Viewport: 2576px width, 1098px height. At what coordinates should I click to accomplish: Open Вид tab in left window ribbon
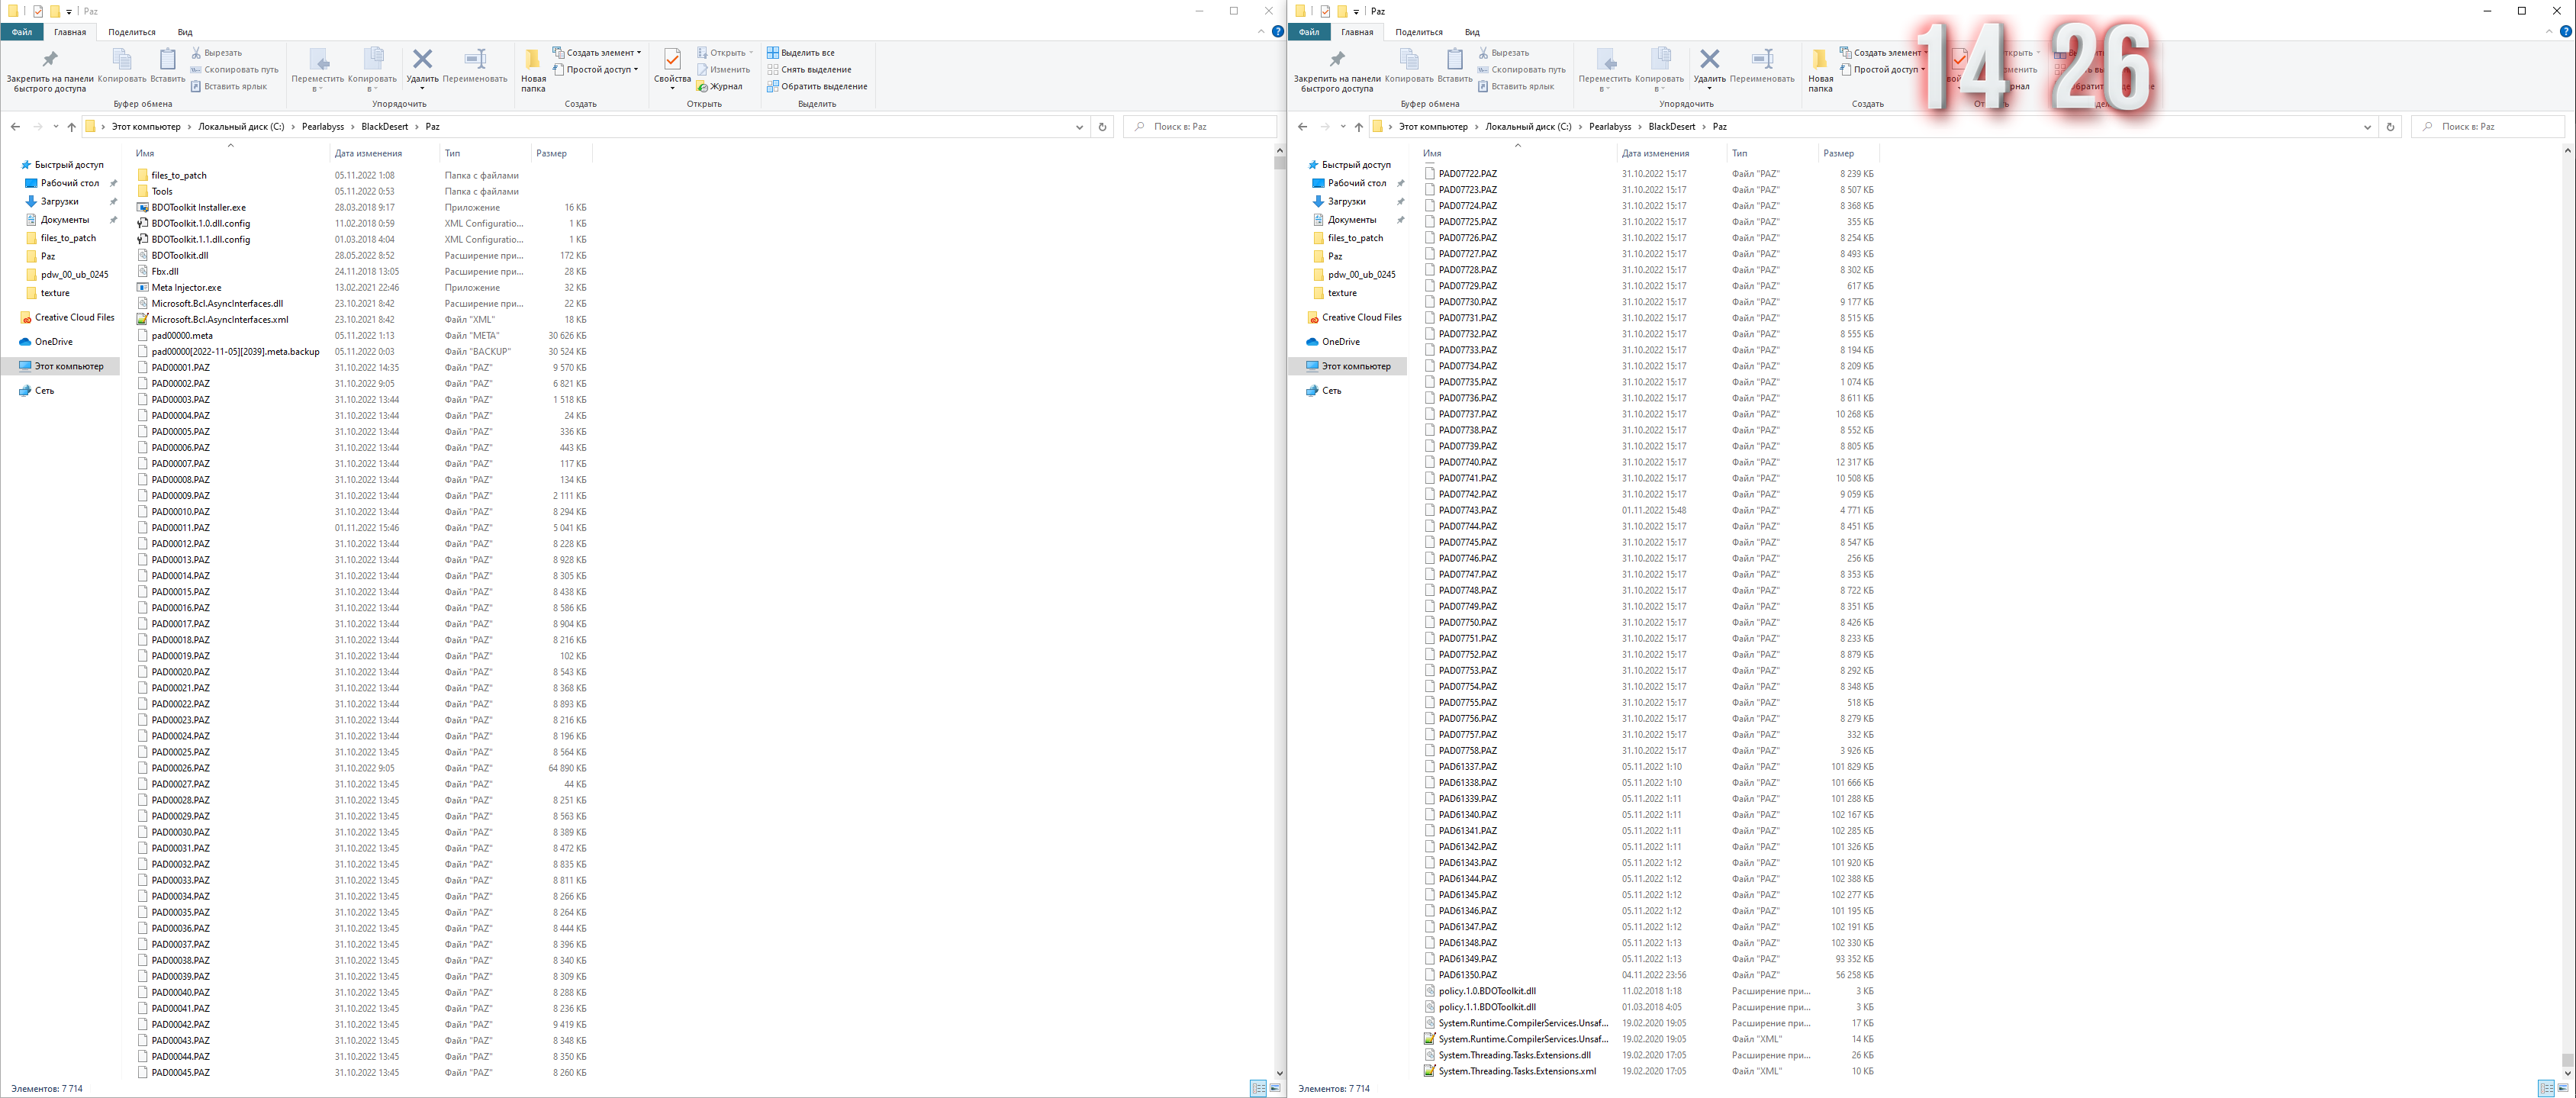click(185, 32)
